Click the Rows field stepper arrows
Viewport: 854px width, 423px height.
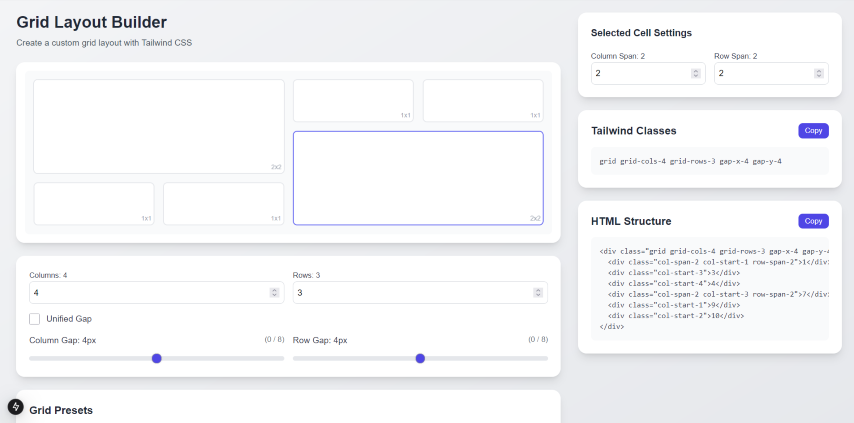pyautogui.click(x=539, y=293)
